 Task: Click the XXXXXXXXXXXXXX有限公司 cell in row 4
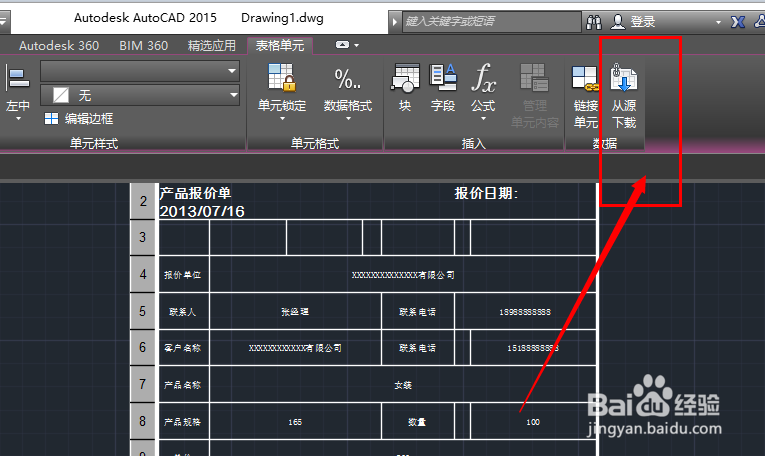[403, 275]
